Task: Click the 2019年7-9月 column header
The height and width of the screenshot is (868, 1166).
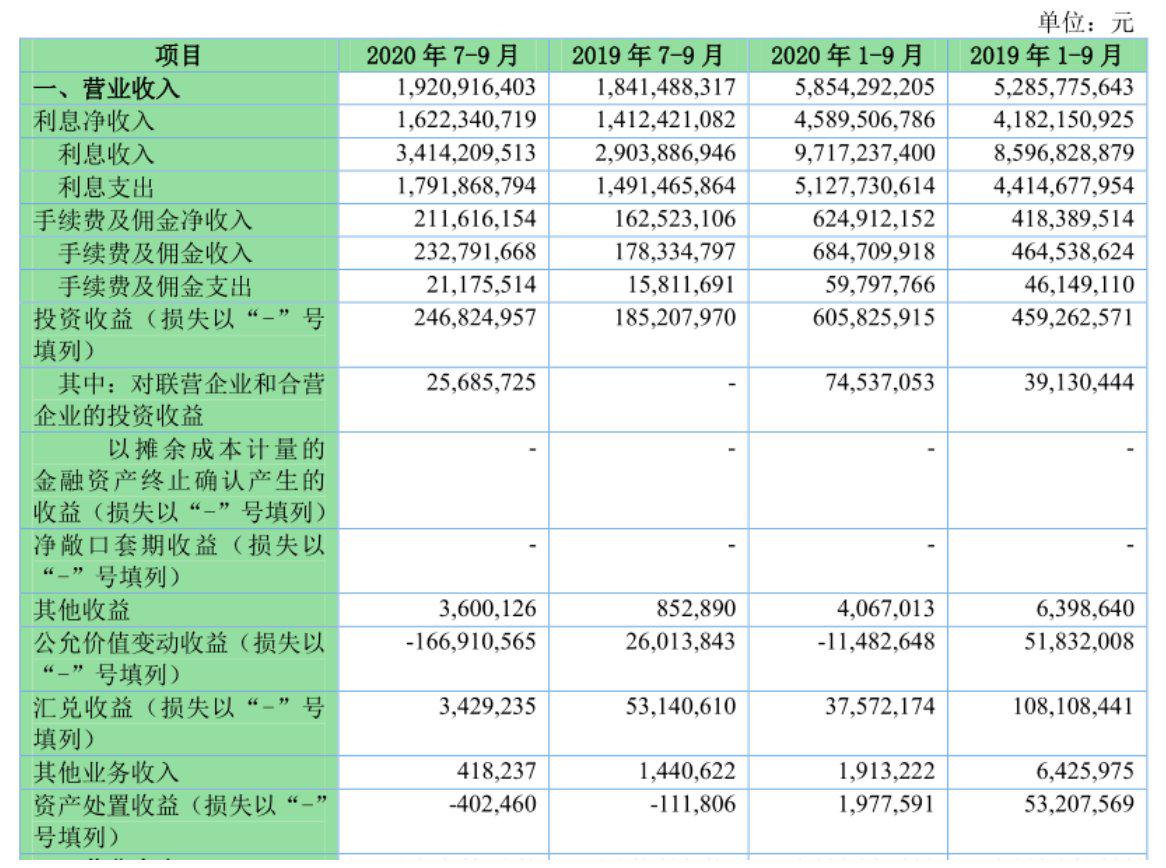Action: [x=646, y=55]
